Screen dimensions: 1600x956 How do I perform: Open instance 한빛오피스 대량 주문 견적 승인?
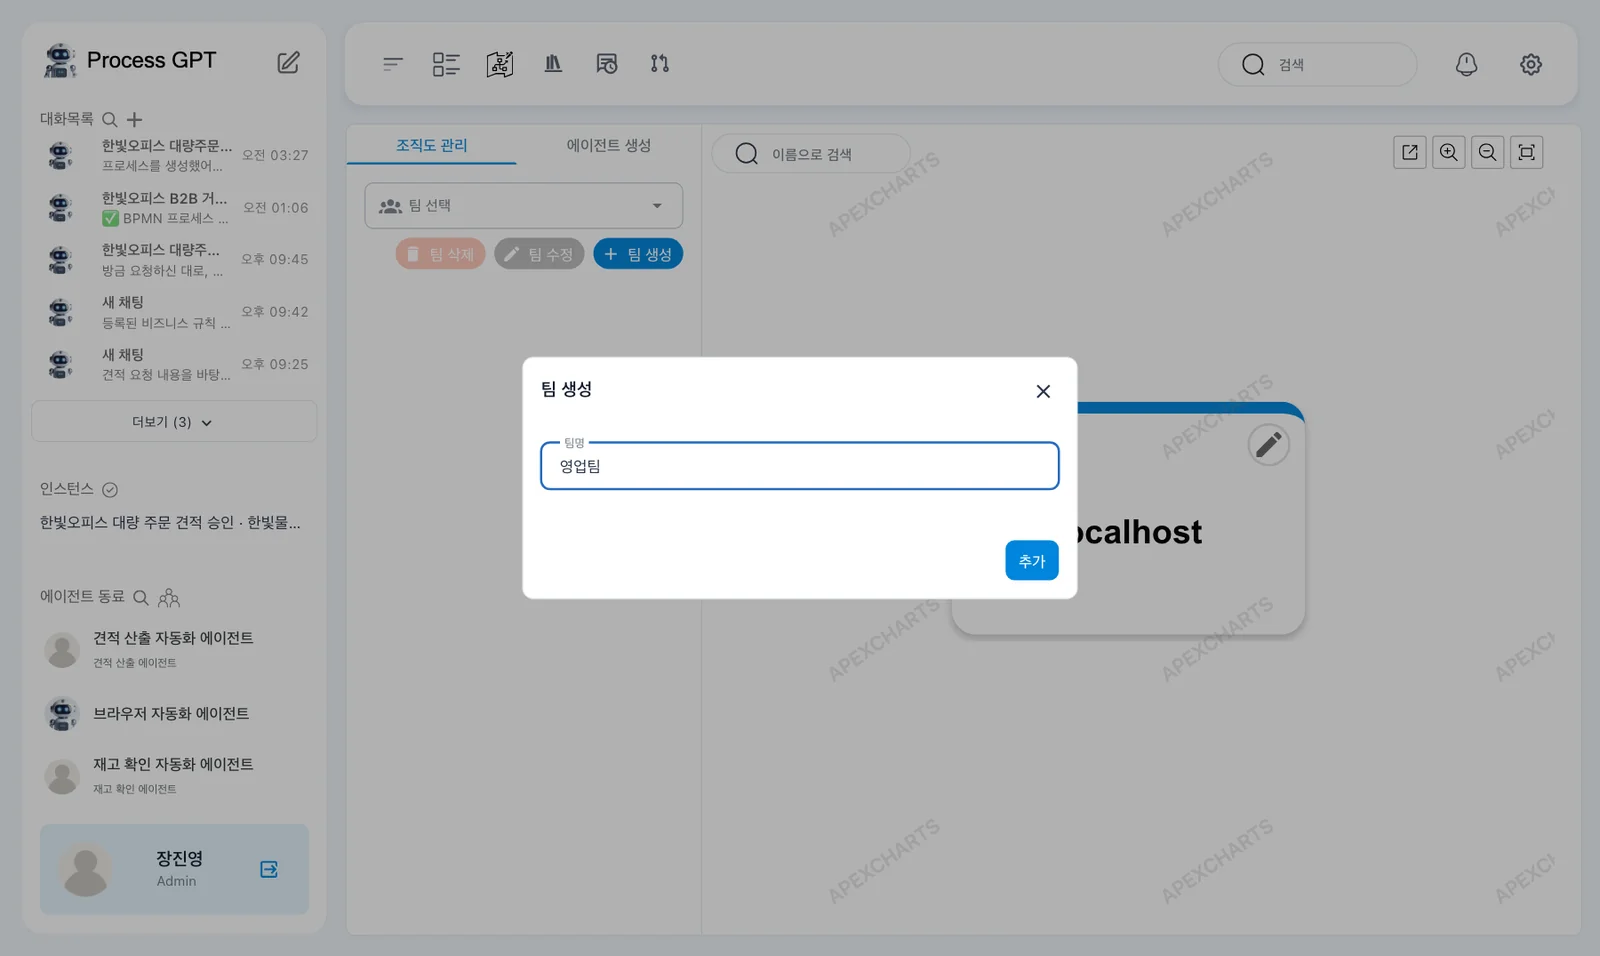pos(170,522)
